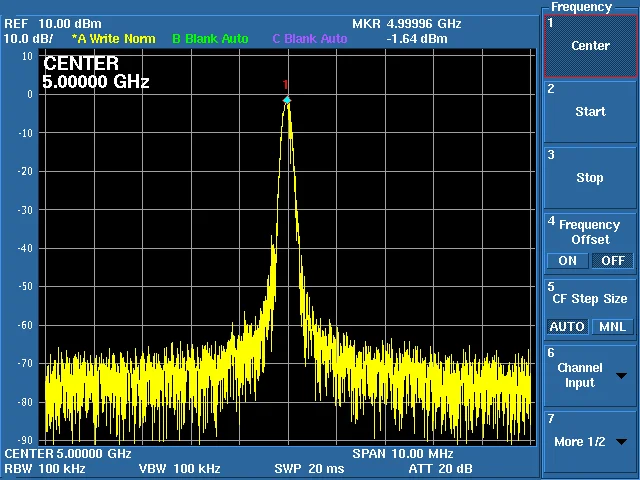Click the C Blank Auto trace label
Image resolution: width=640 pixels, height=480 pixels.
(x=310, y=39)
